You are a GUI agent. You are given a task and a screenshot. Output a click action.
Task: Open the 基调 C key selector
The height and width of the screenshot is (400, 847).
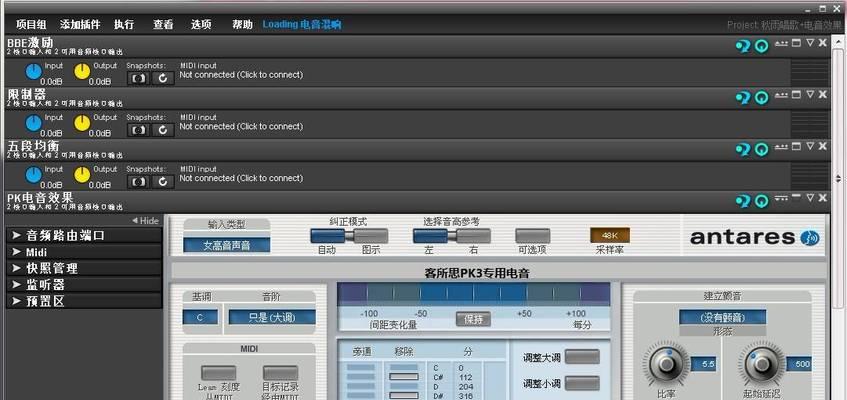pyautogui.click(x=200, y=317)
